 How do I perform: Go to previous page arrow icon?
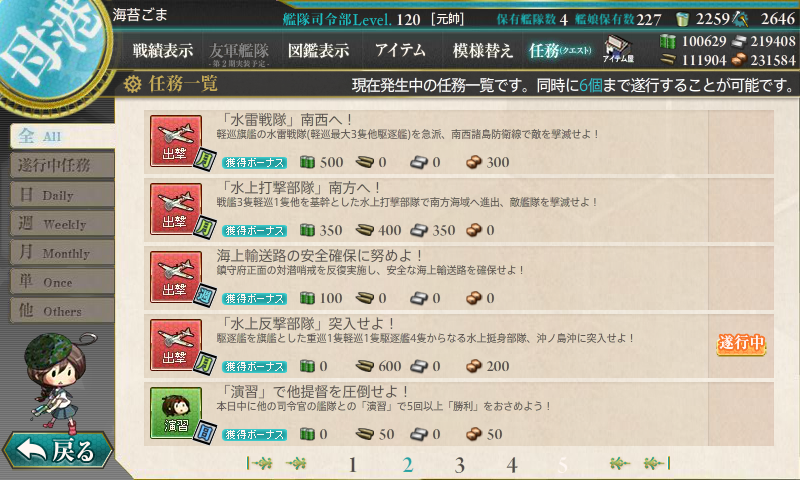tap(295, 463)
